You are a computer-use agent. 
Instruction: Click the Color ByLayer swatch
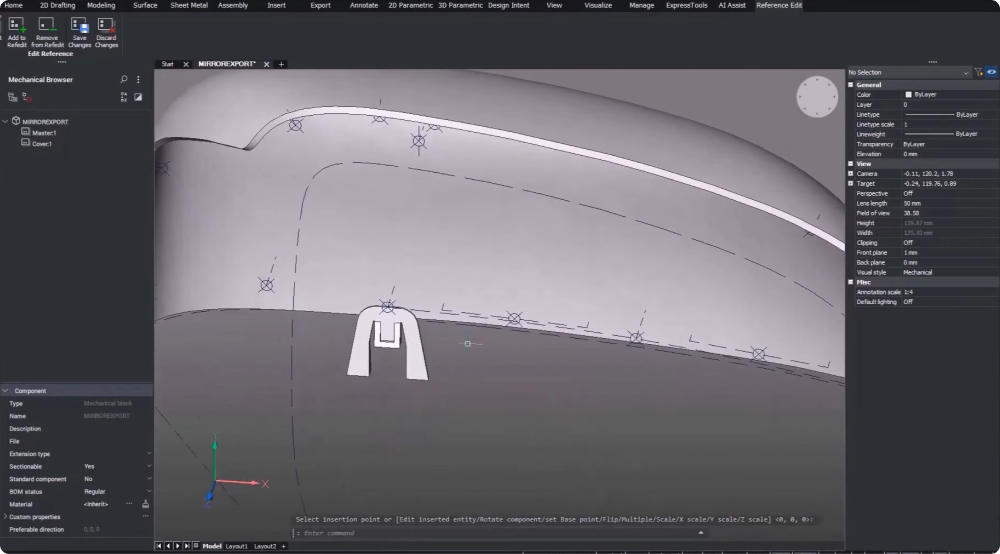tap(908, 94)
